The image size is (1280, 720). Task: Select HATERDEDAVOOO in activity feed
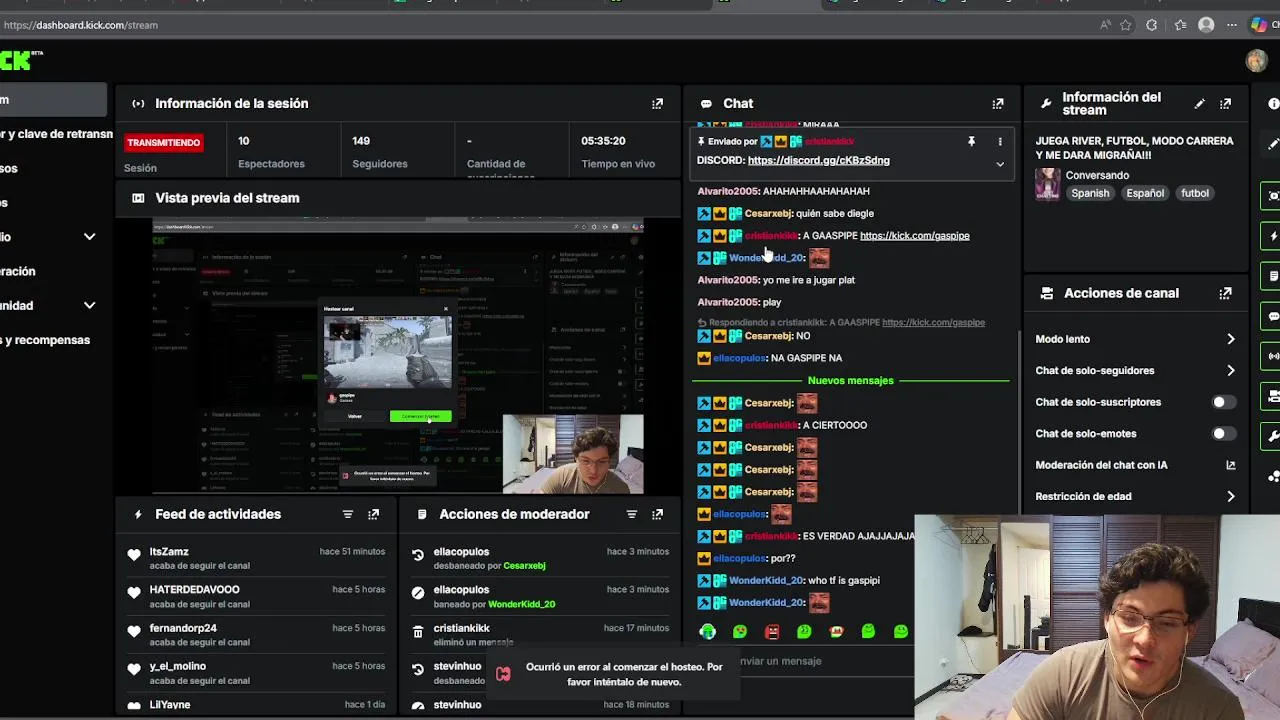(194, 590)
